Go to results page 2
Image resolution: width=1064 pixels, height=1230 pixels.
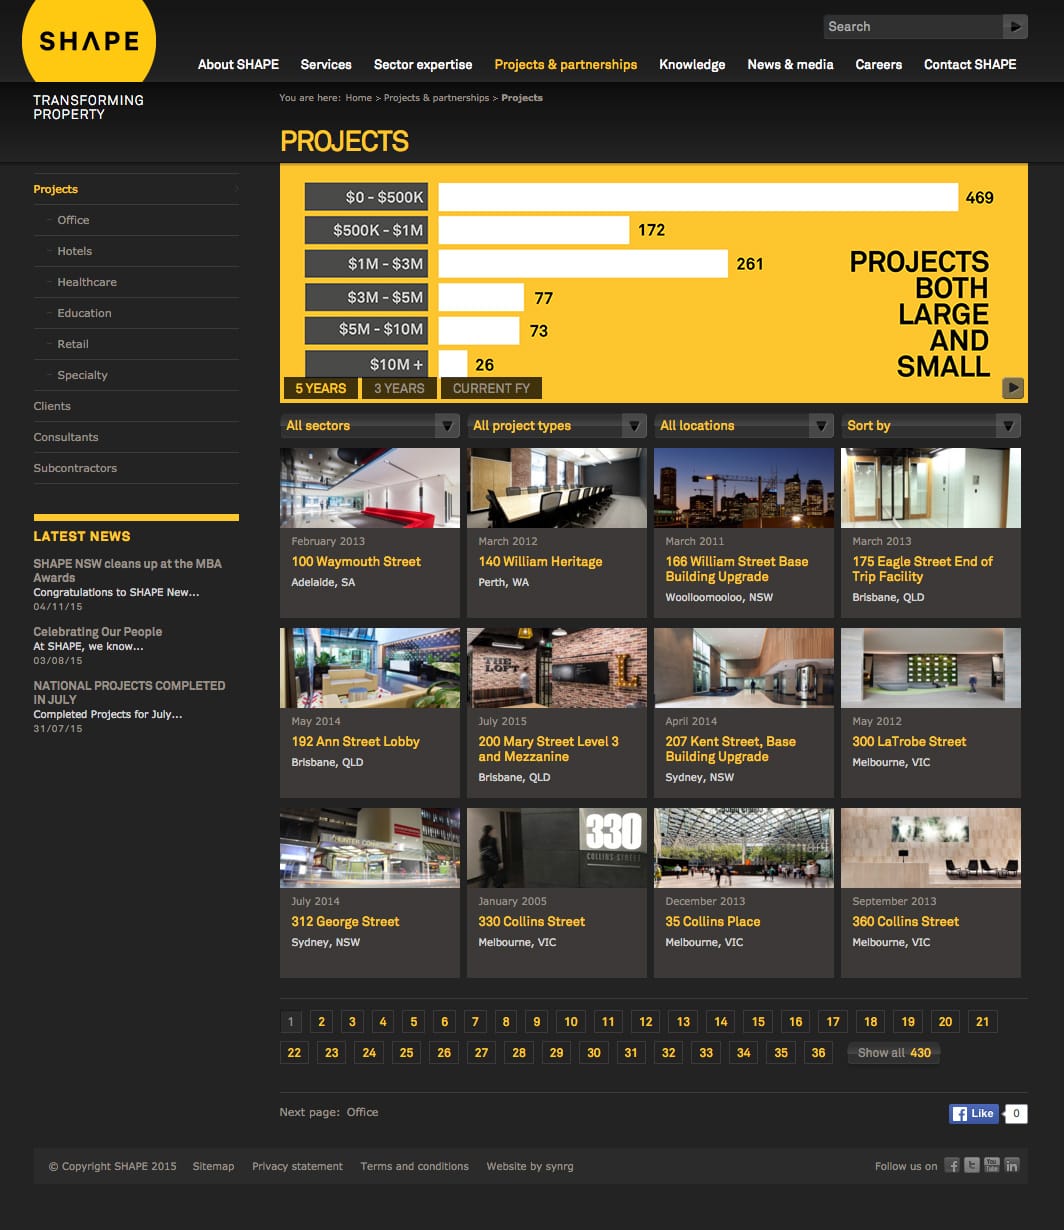[x=320, y=1022]
